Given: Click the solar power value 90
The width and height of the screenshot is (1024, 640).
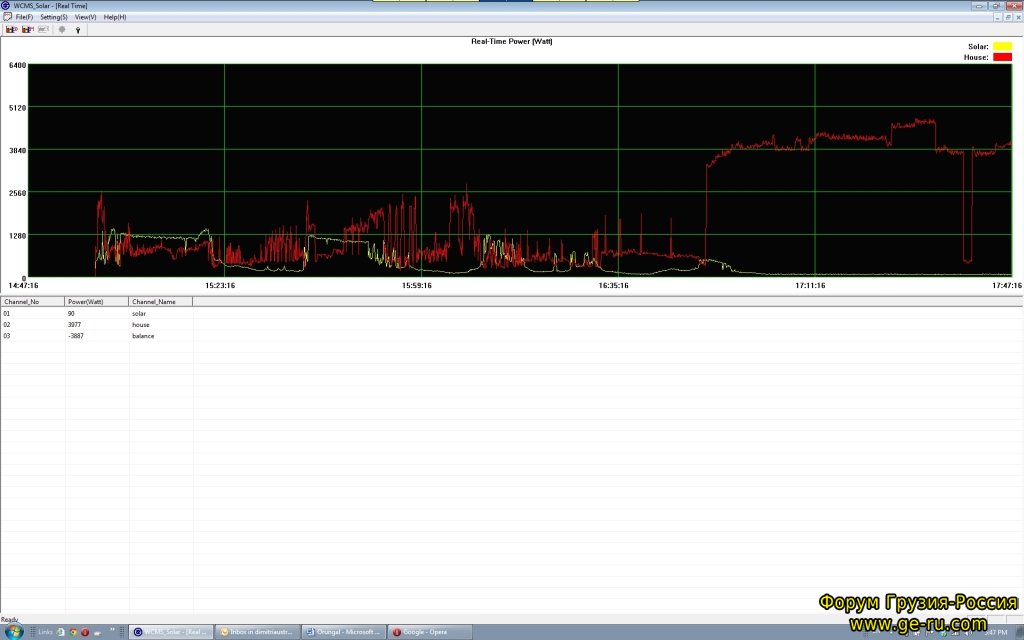Looking at the screenshot, I should (x=71, y=313).
